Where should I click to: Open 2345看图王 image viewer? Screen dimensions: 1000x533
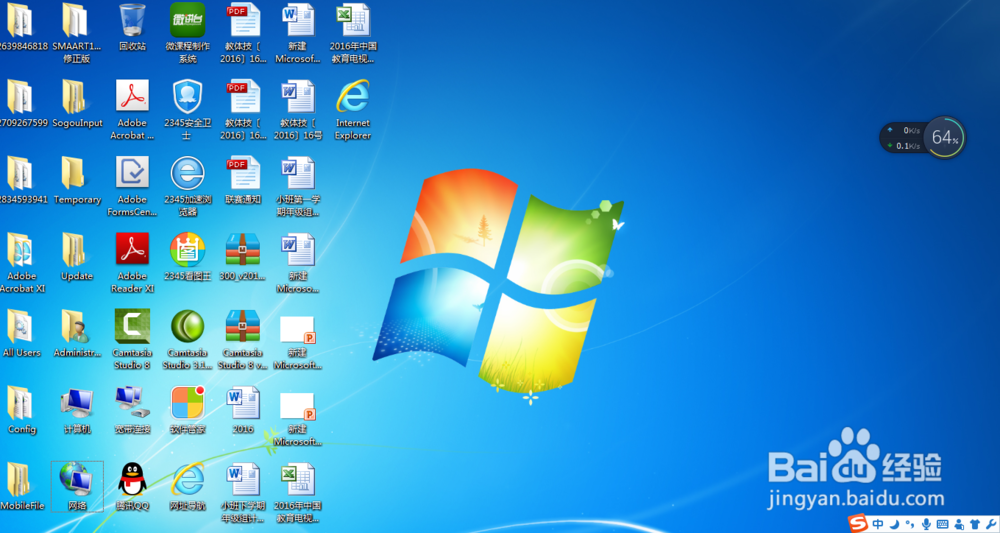(188, 258)
